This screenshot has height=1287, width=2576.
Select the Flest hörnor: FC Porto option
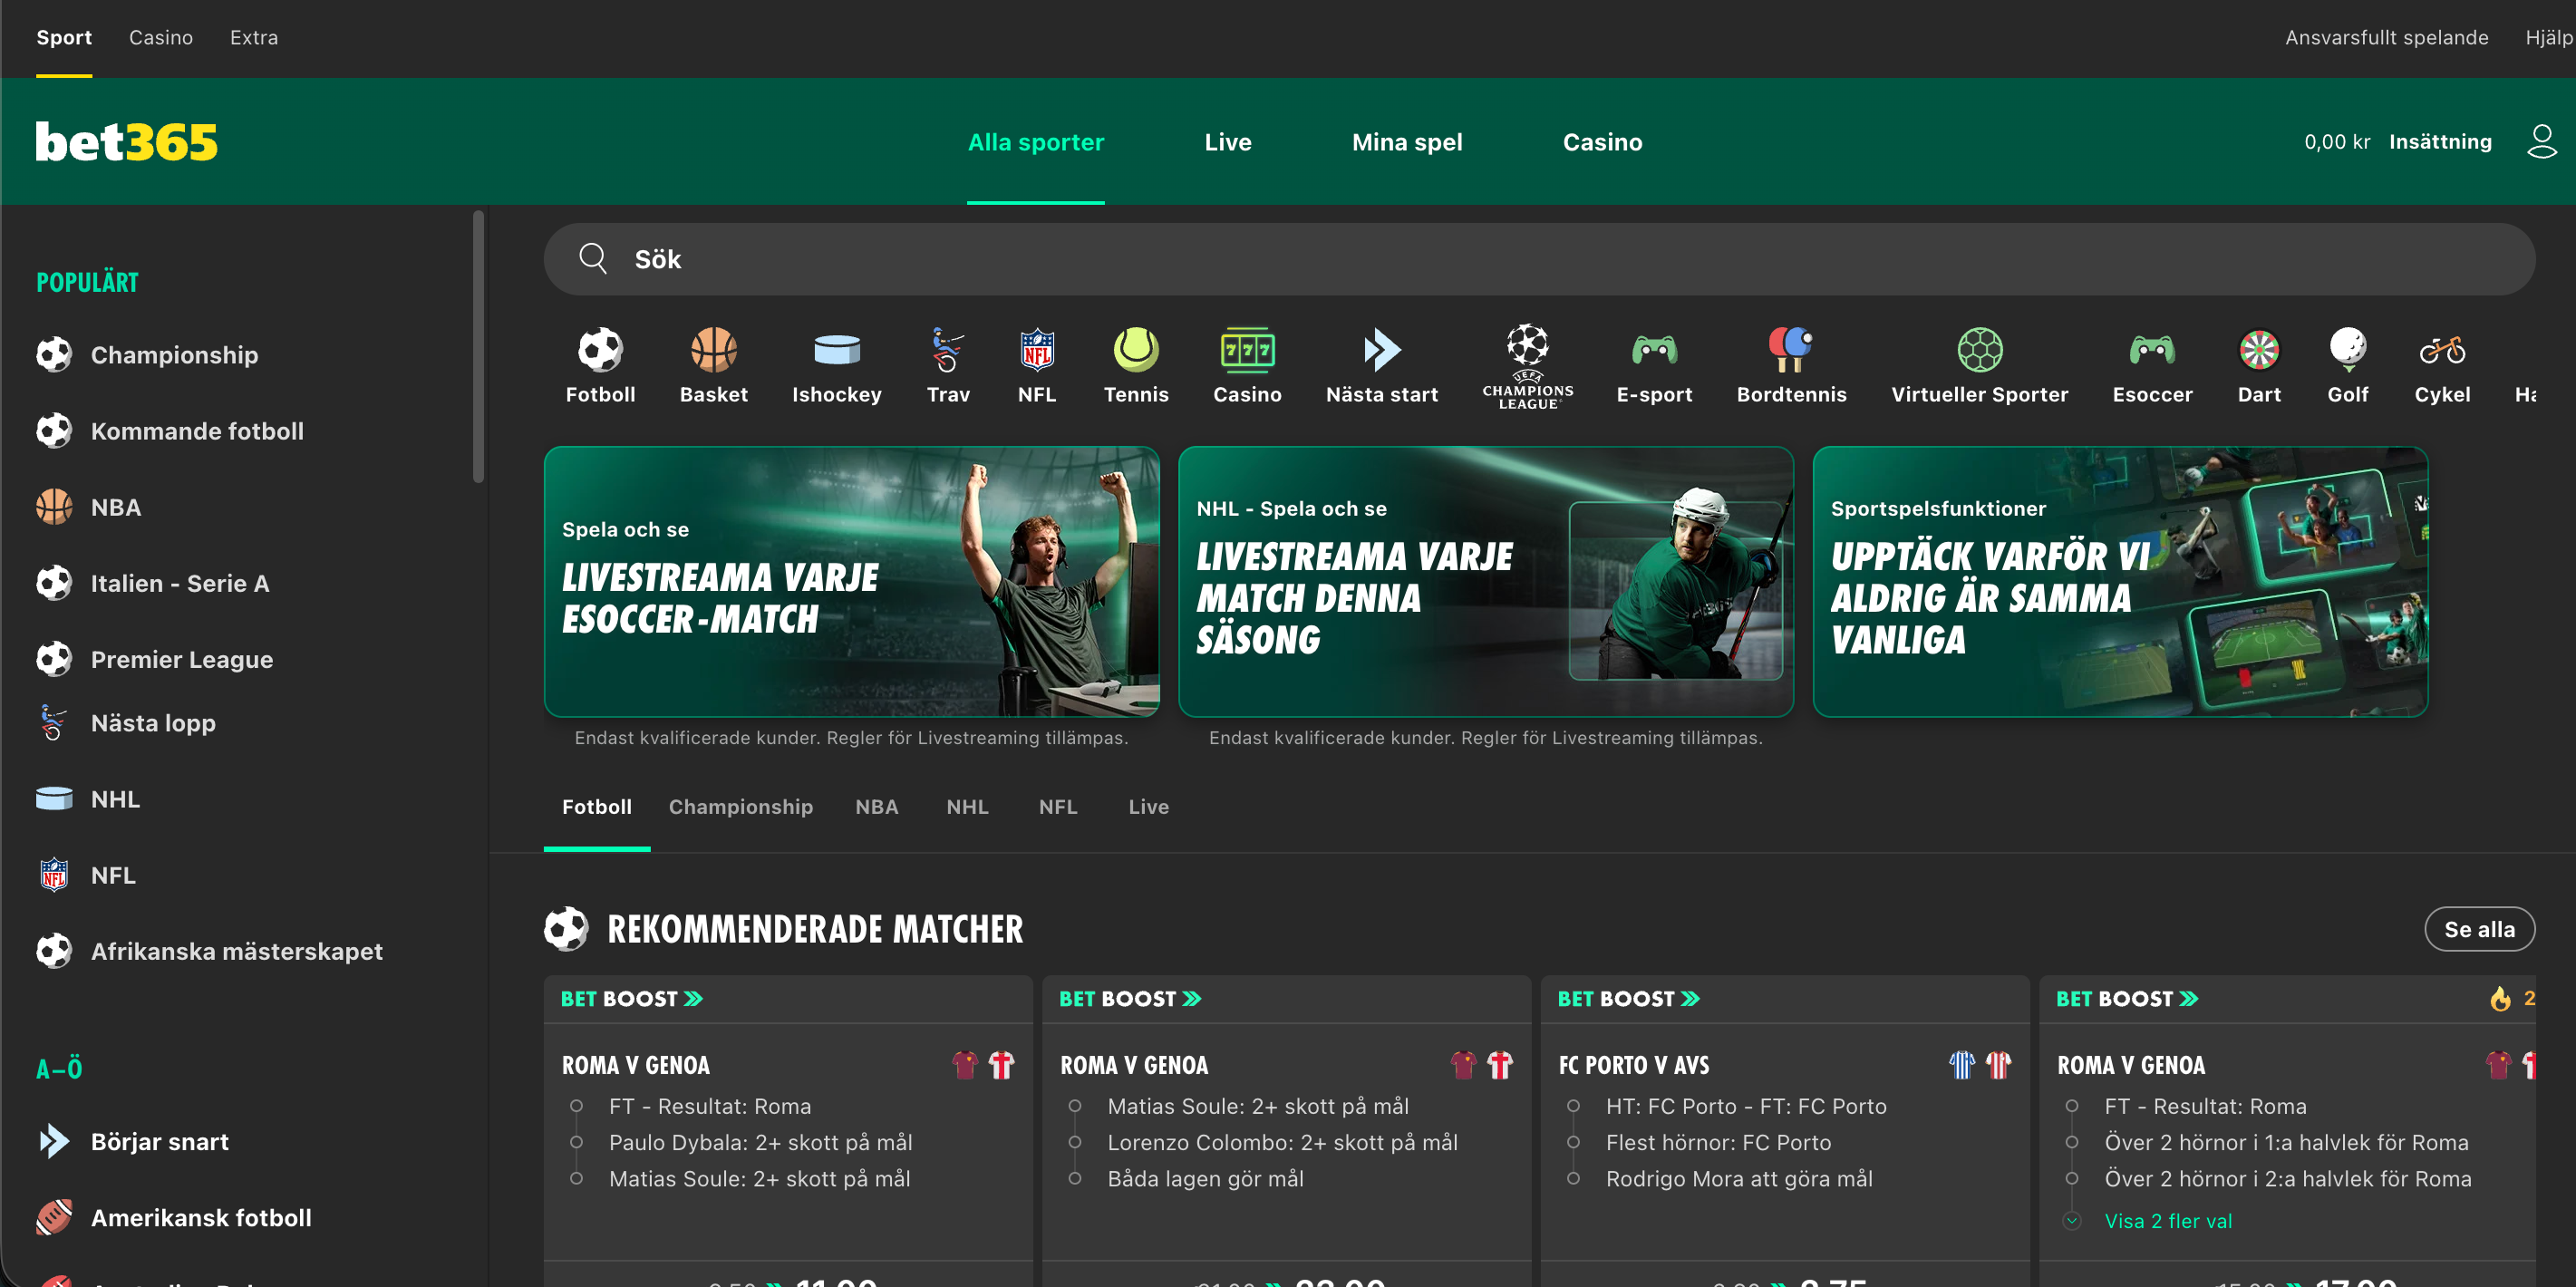click(1719, 1142)
